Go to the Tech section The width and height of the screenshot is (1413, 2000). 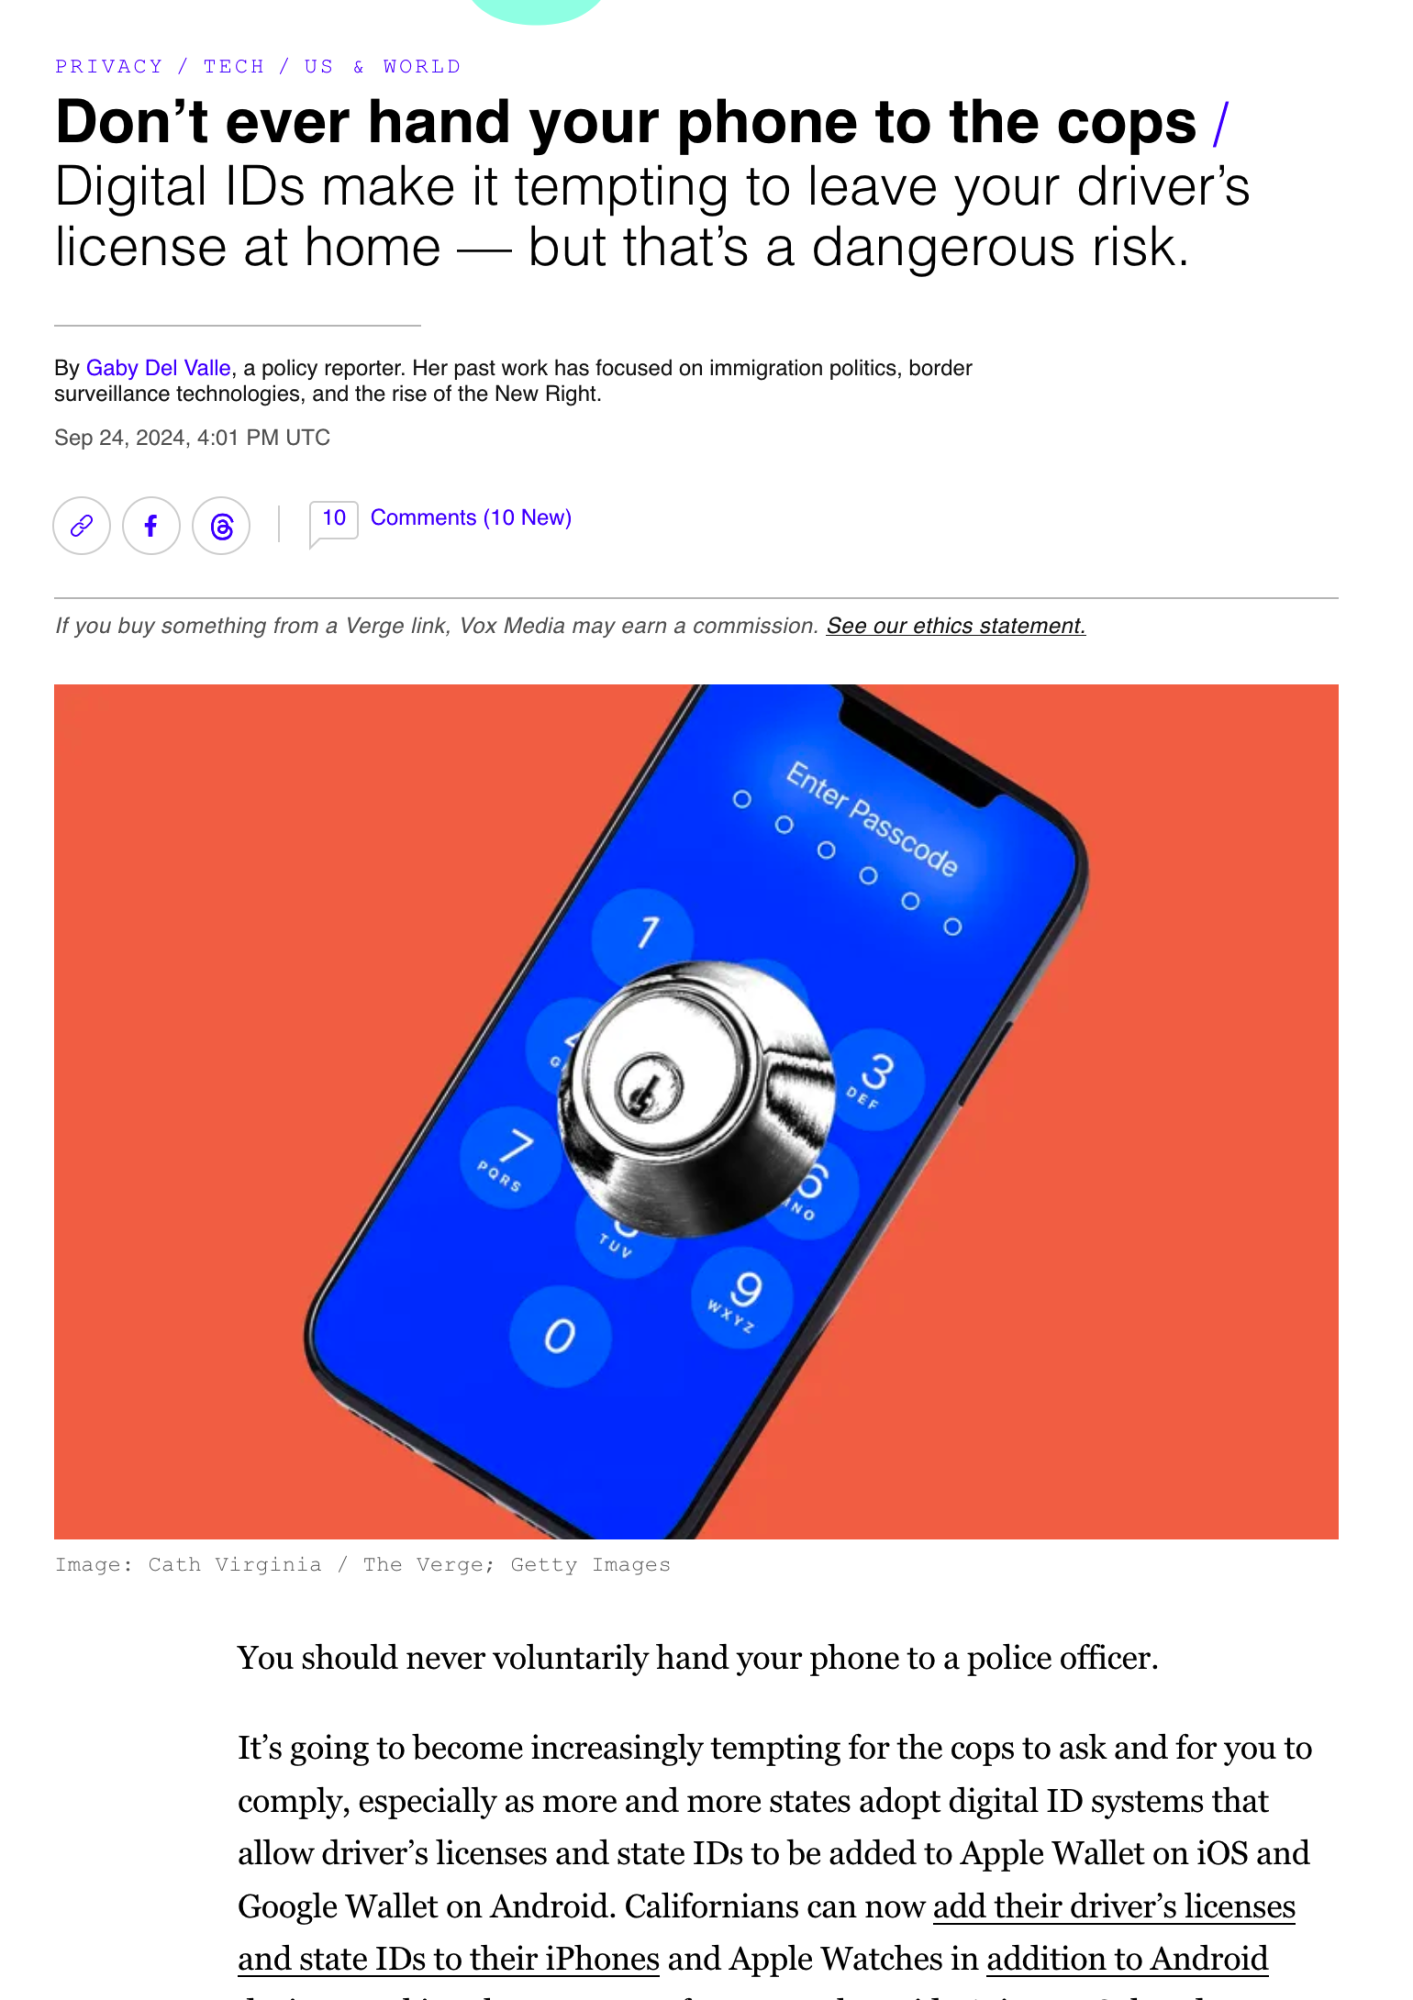point(234,66)
